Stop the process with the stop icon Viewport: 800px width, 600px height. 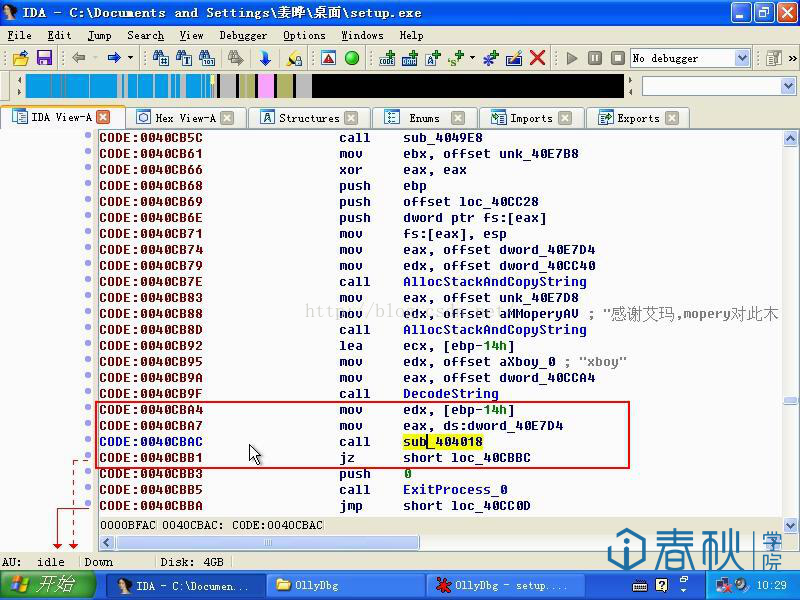[x=618, y=58]
